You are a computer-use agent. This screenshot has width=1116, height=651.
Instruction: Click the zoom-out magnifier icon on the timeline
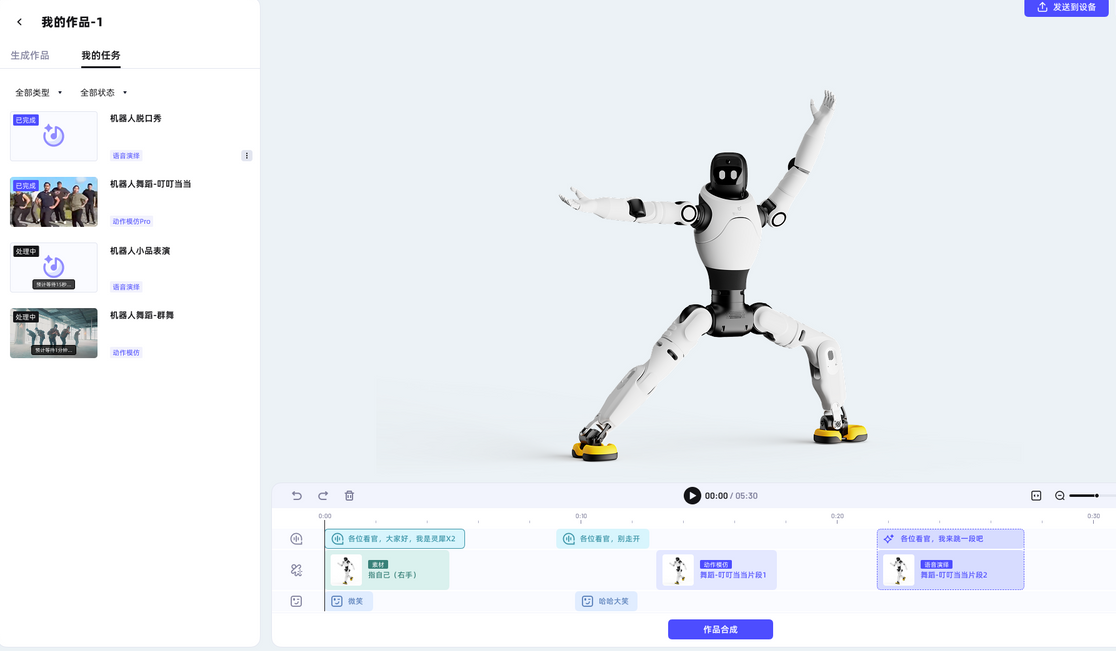[1060, 495]
